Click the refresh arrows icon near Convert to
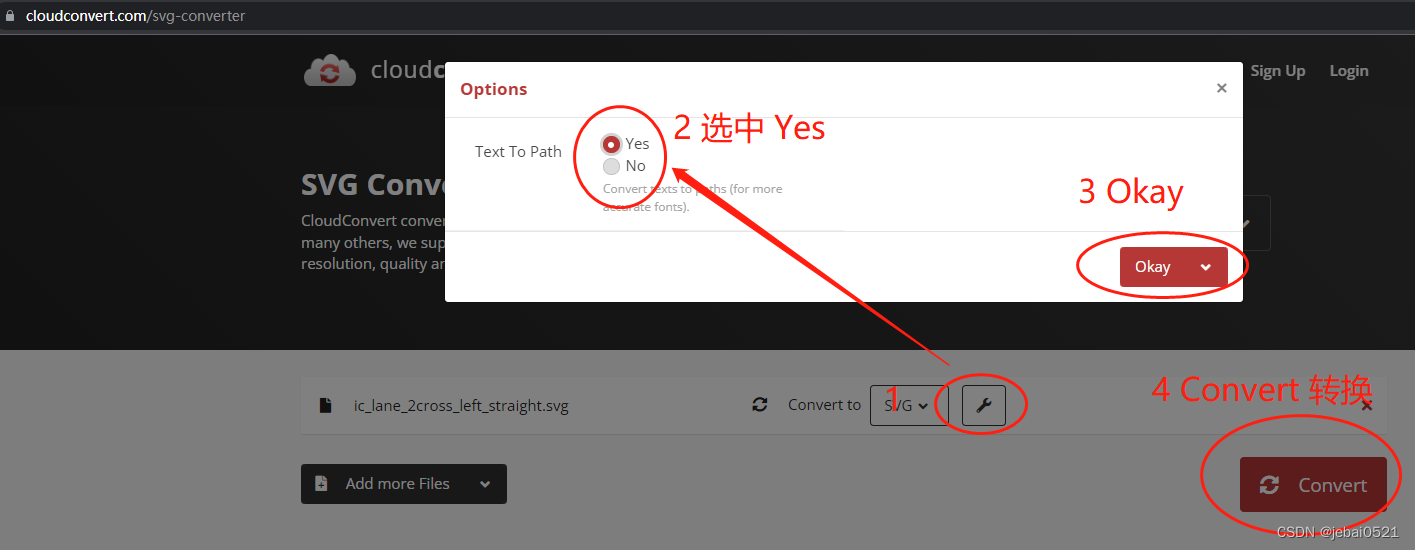The width and height of the screenshot is (1415, 550). tap(760, 405)
